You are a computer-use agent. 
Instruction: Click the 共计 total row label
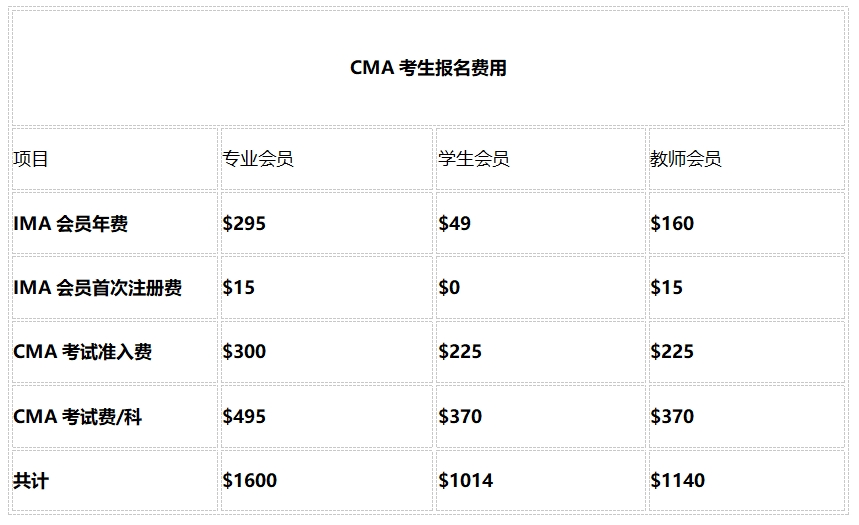31,480
